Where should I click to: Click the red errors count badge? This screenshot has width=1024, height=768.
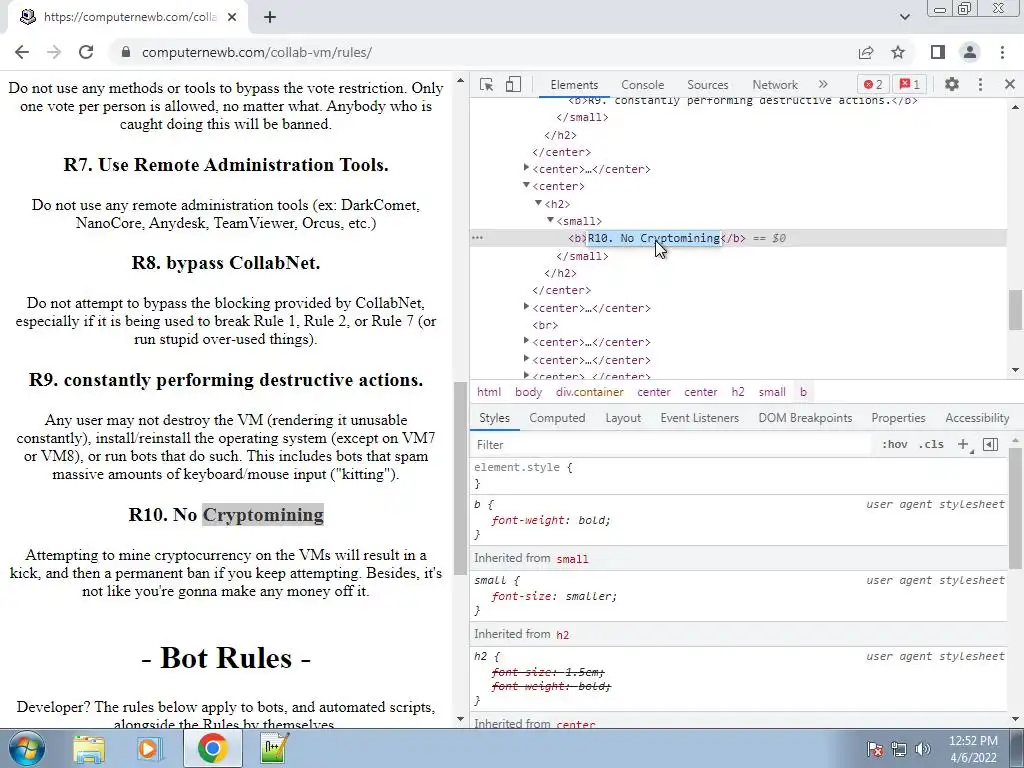873,84
